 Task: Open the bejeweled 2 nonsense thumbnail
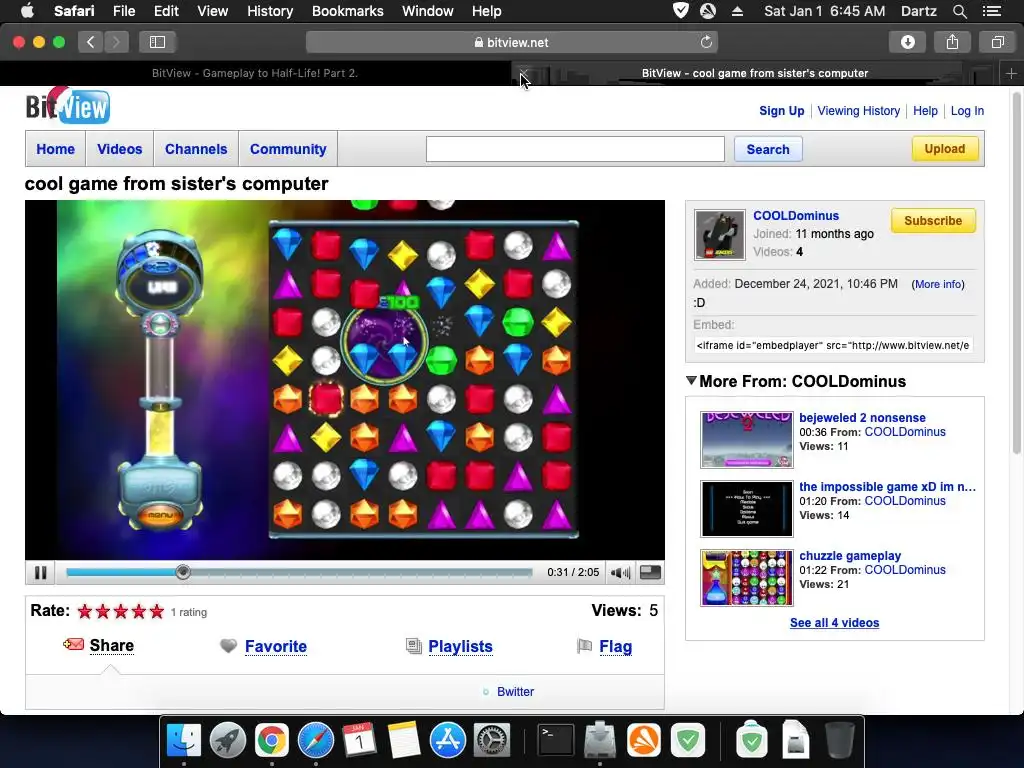click(x=746, y=440)
